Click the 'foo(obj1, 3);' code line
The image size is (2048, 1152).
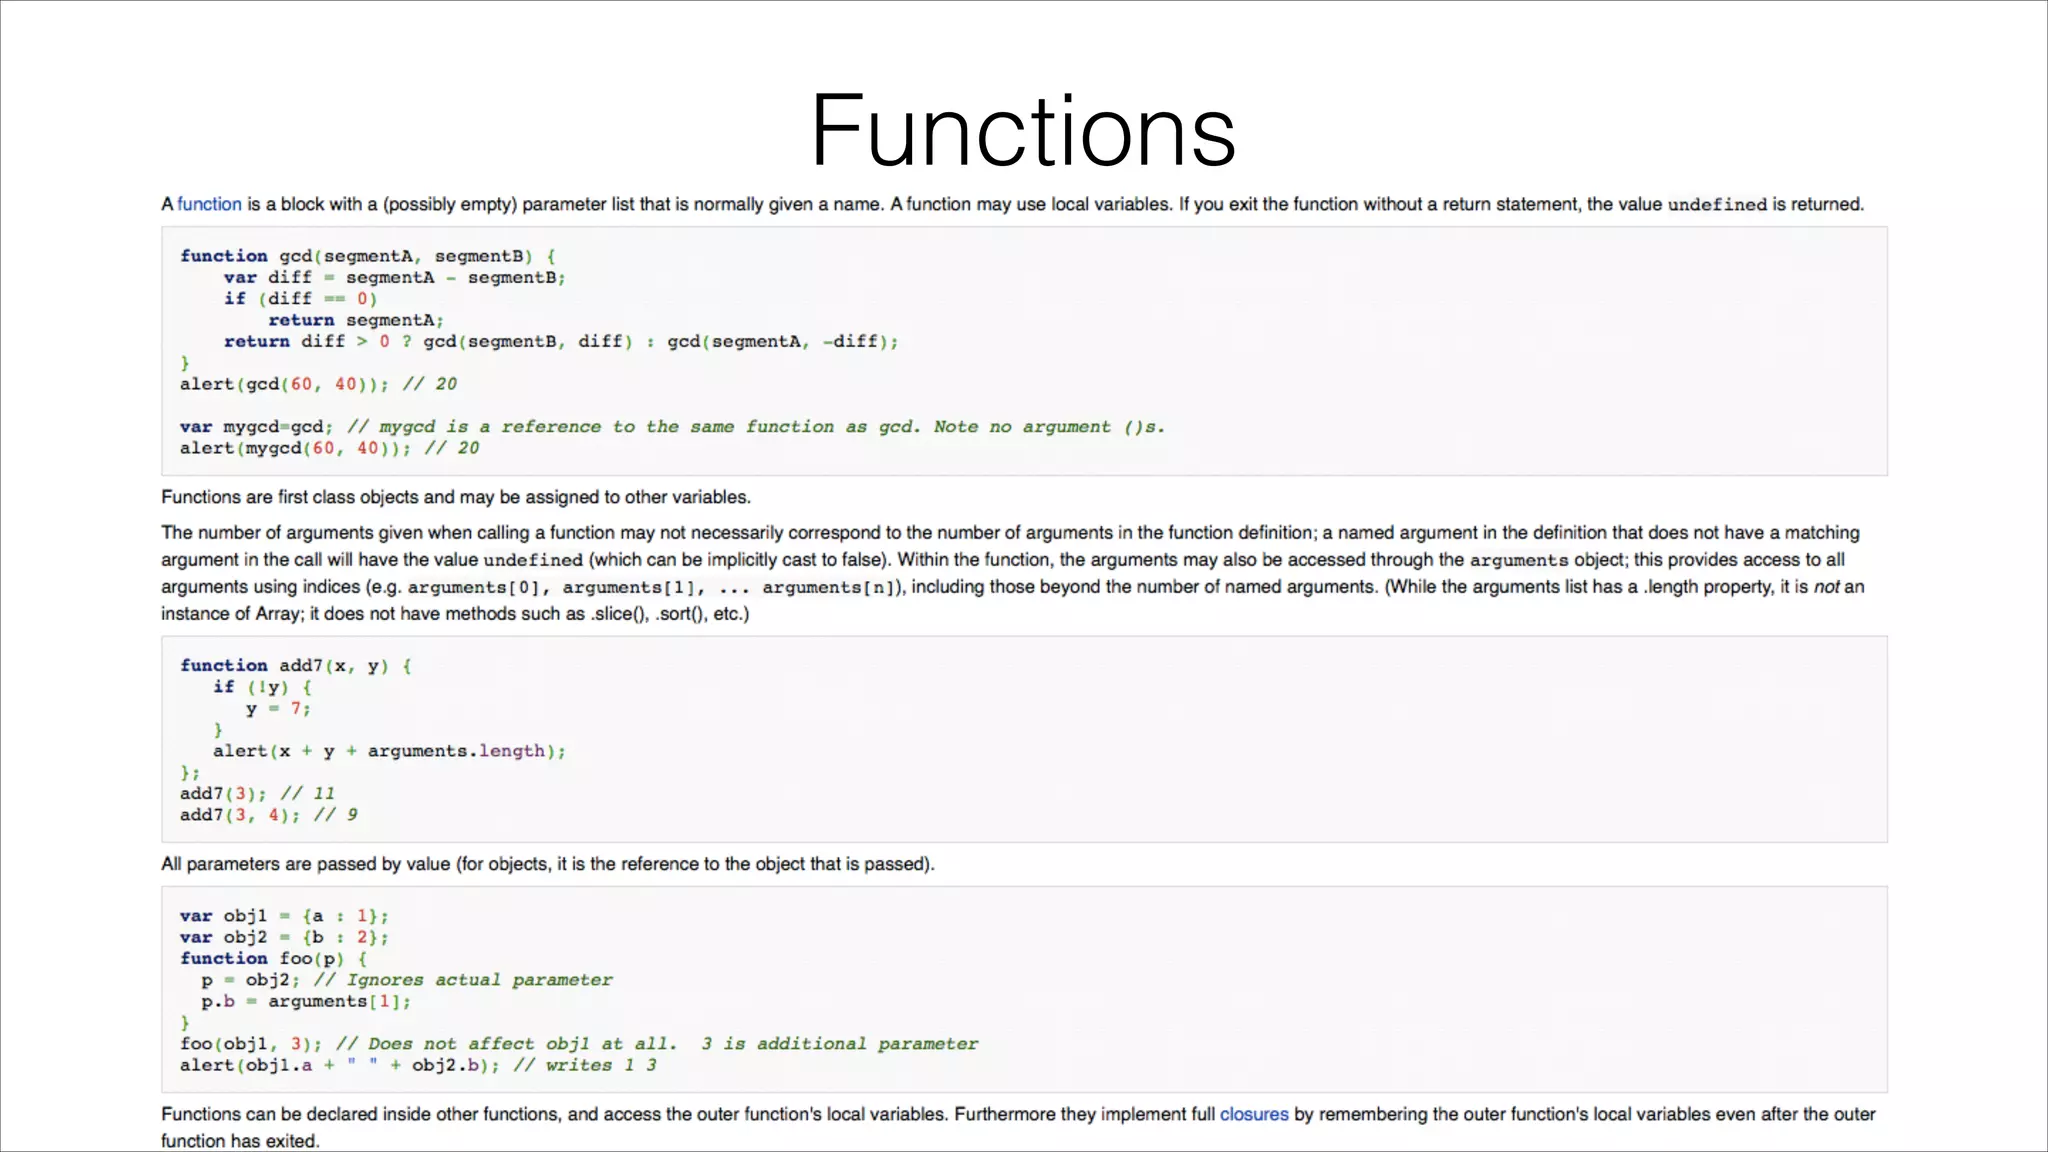250,1044
